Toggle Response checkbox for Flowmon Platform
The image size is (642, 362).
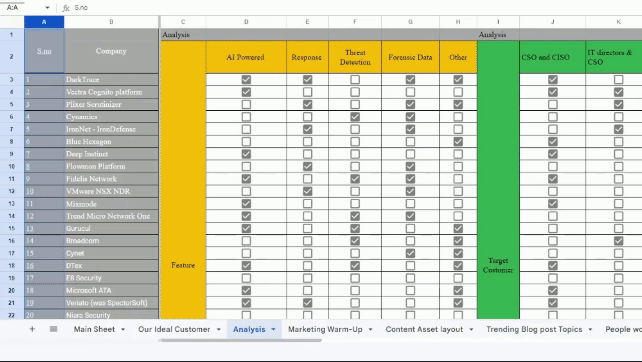point(307,166)
